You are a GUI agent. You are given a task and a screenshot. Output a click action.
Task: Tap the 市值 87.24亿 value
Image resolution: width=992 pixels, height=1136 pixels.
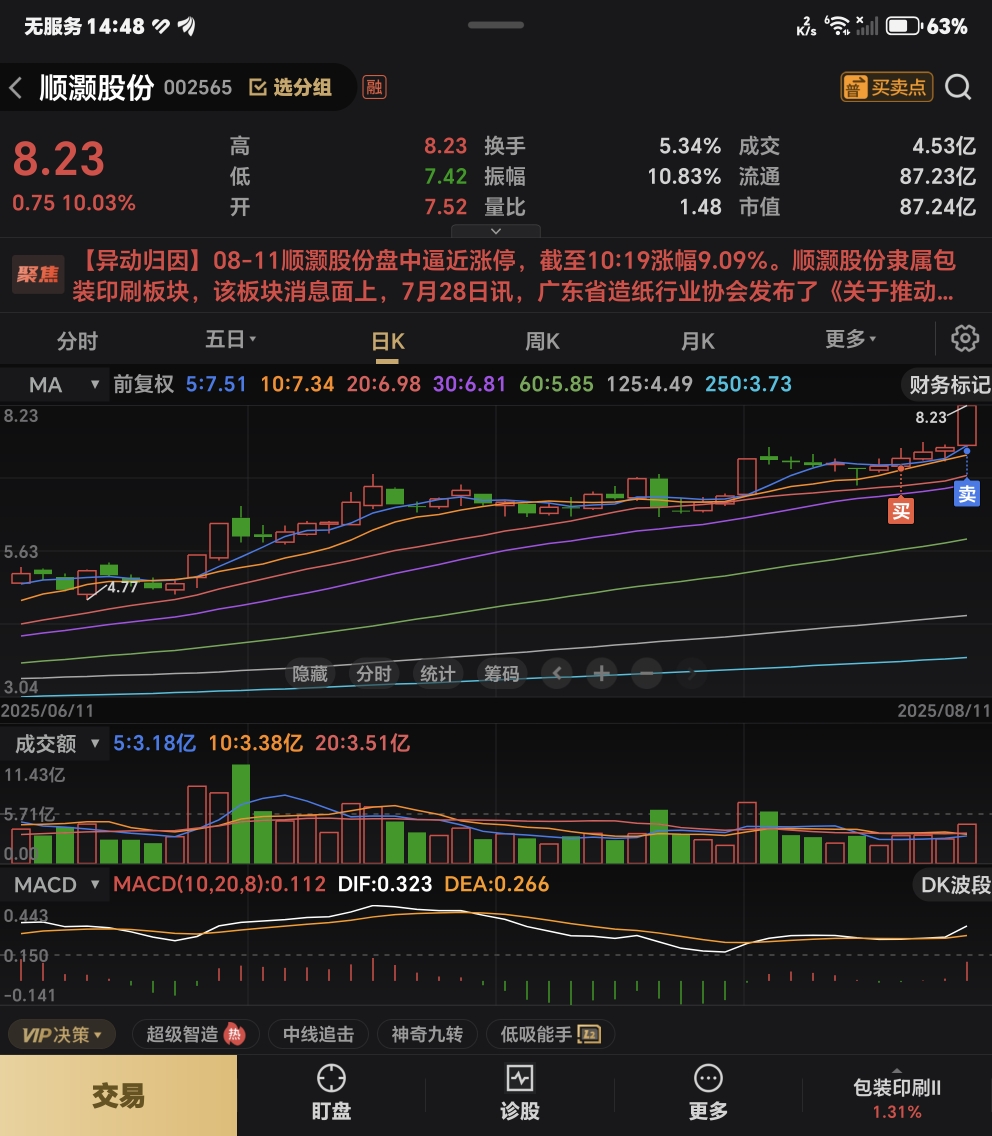pos(938,207)
